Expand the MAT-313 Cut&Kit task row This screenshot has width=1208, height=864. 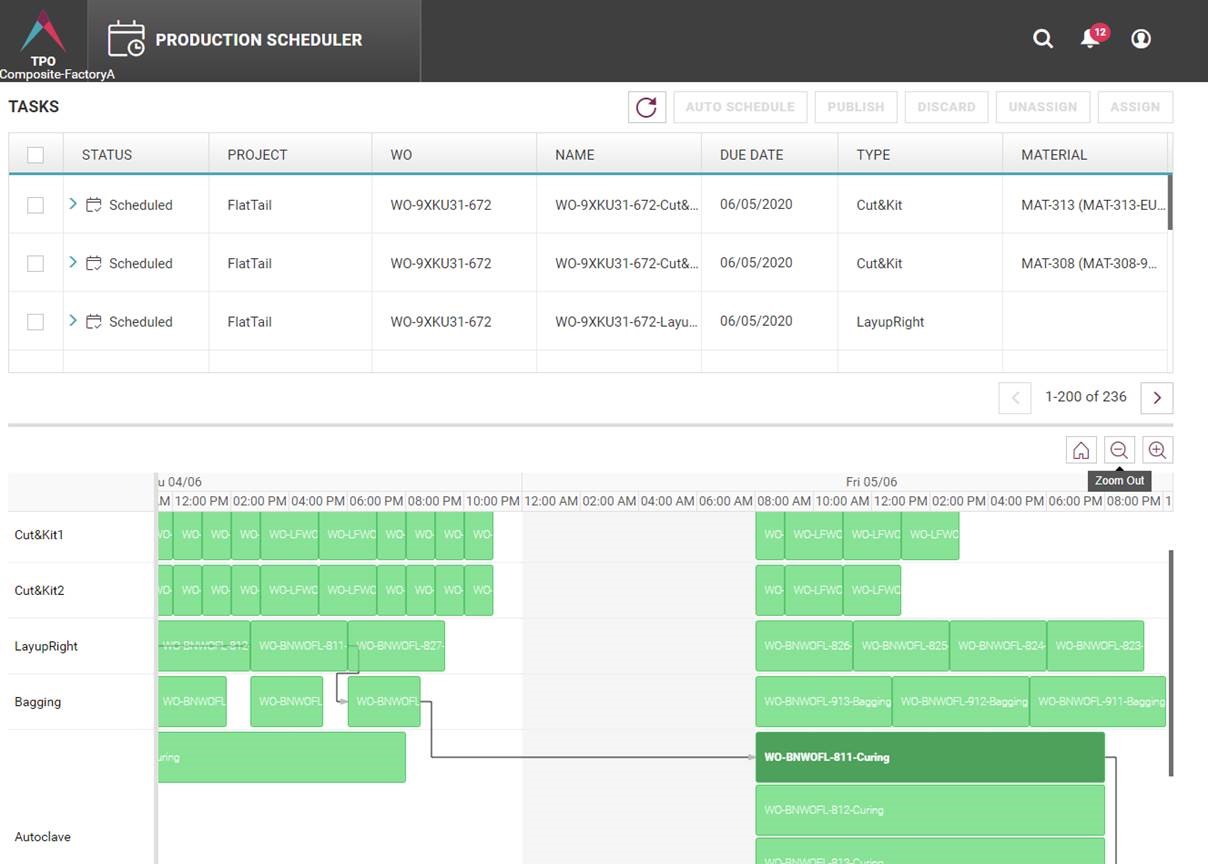73,204
